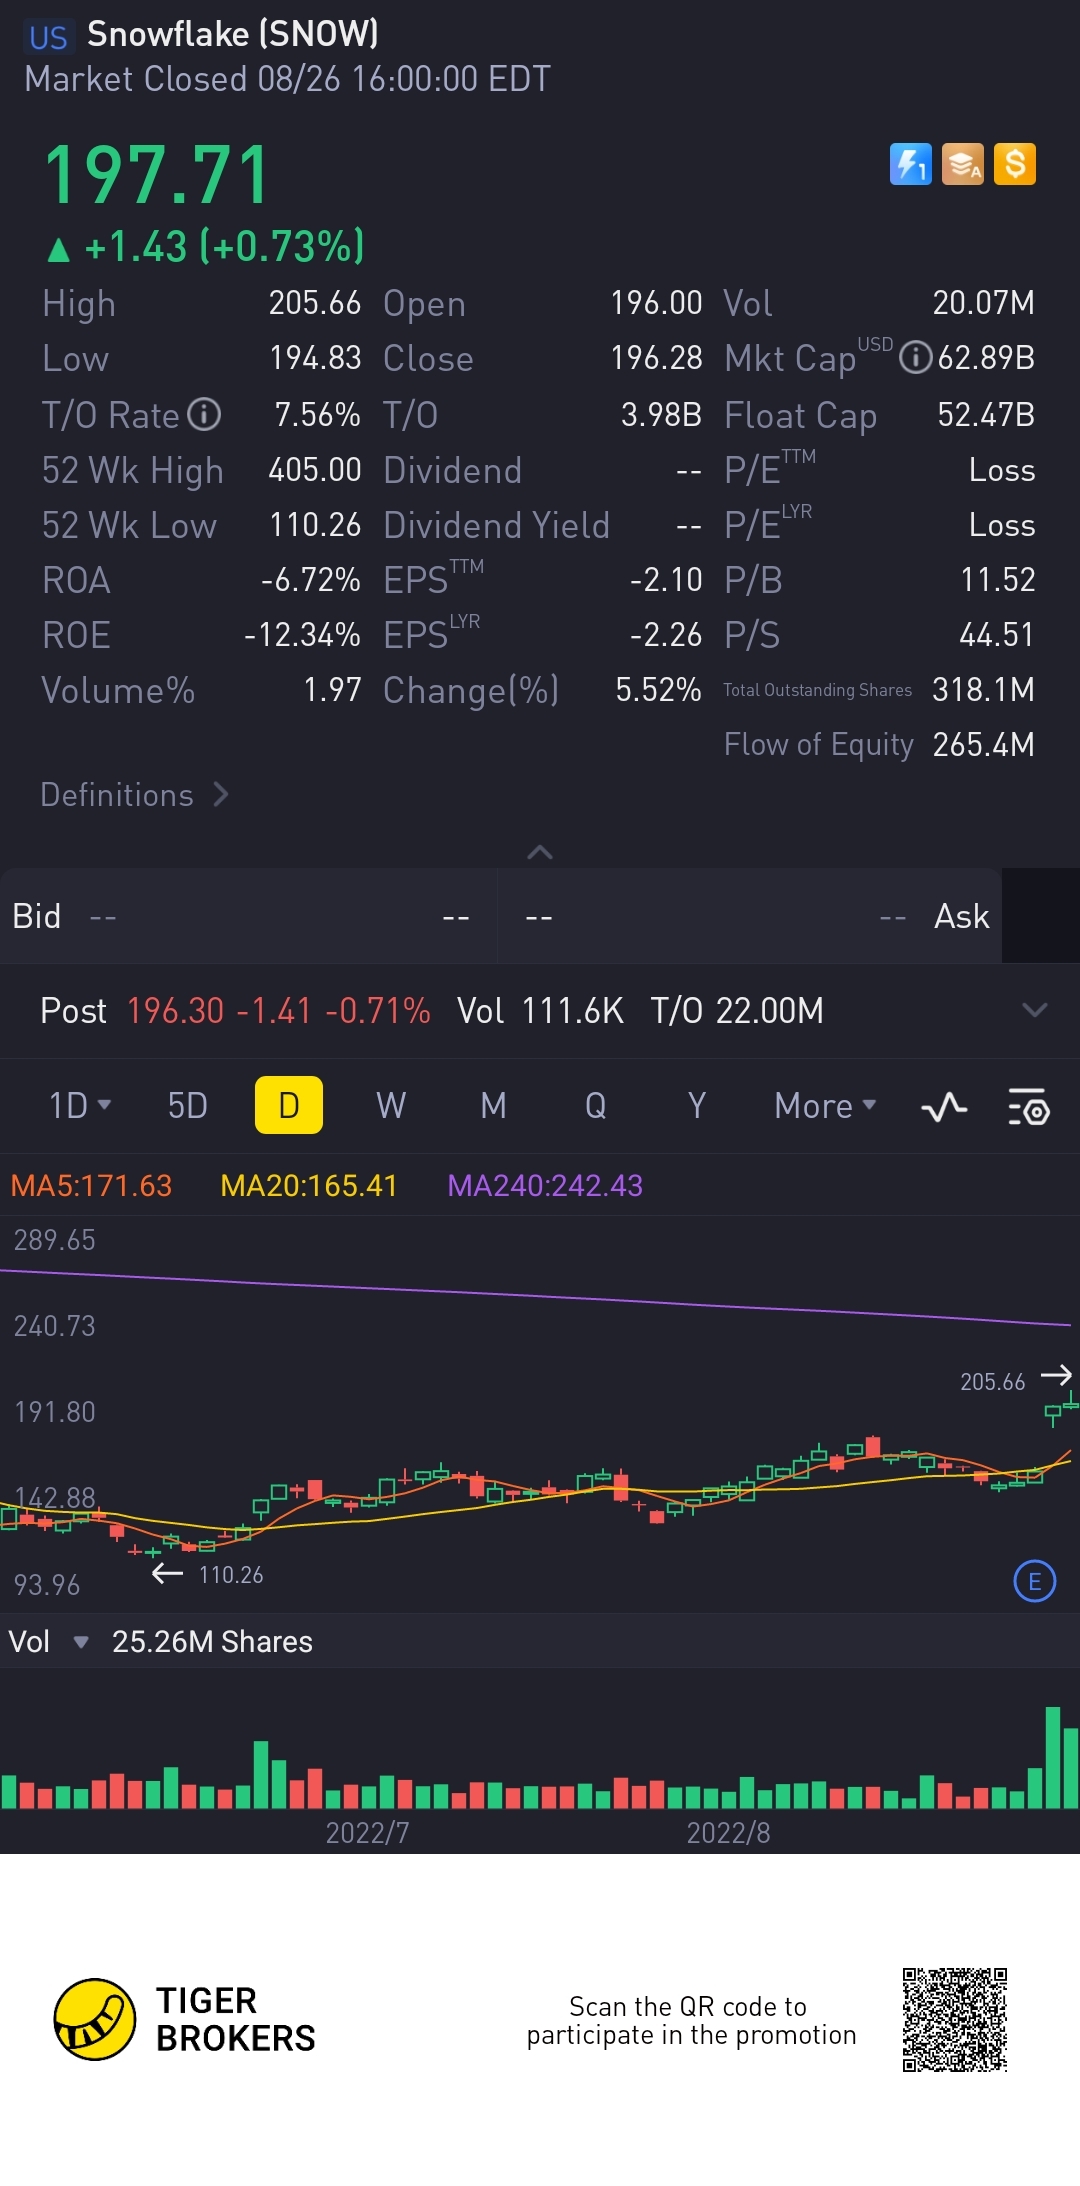Select the D daily chart tab

[289, 1105]
